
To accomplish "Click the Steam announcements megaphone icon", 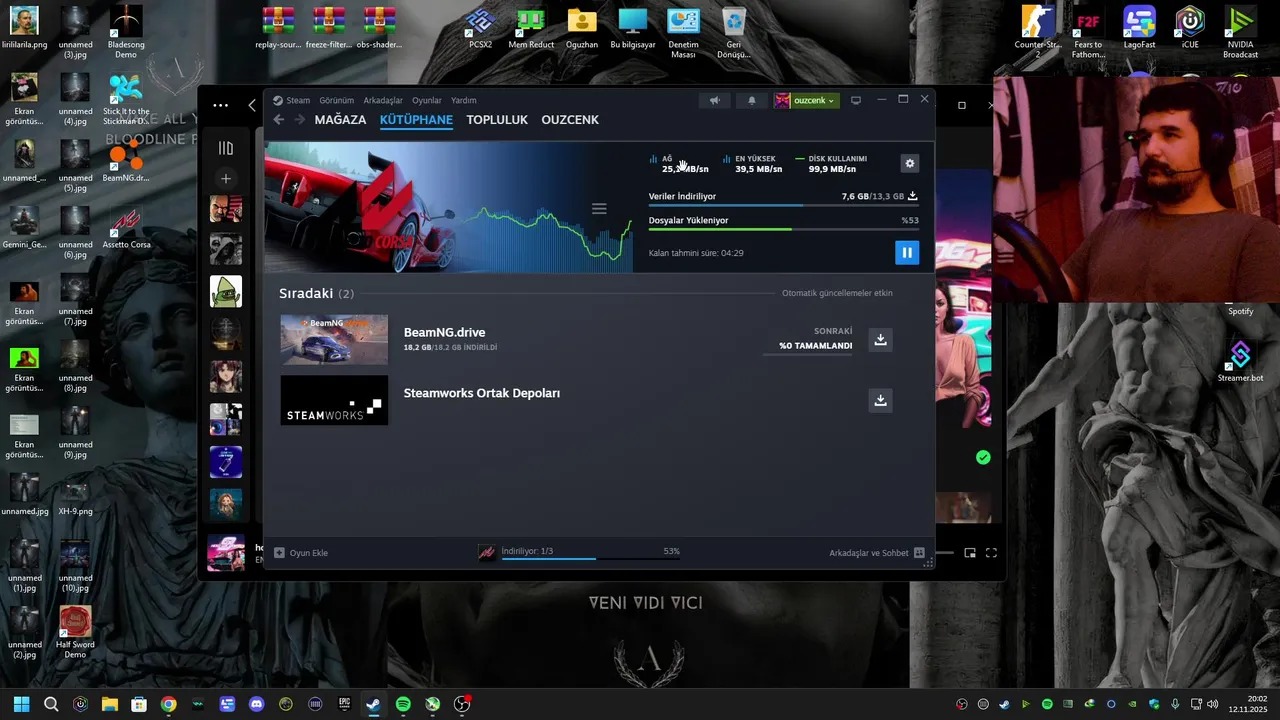I will [x=714, y=100].
